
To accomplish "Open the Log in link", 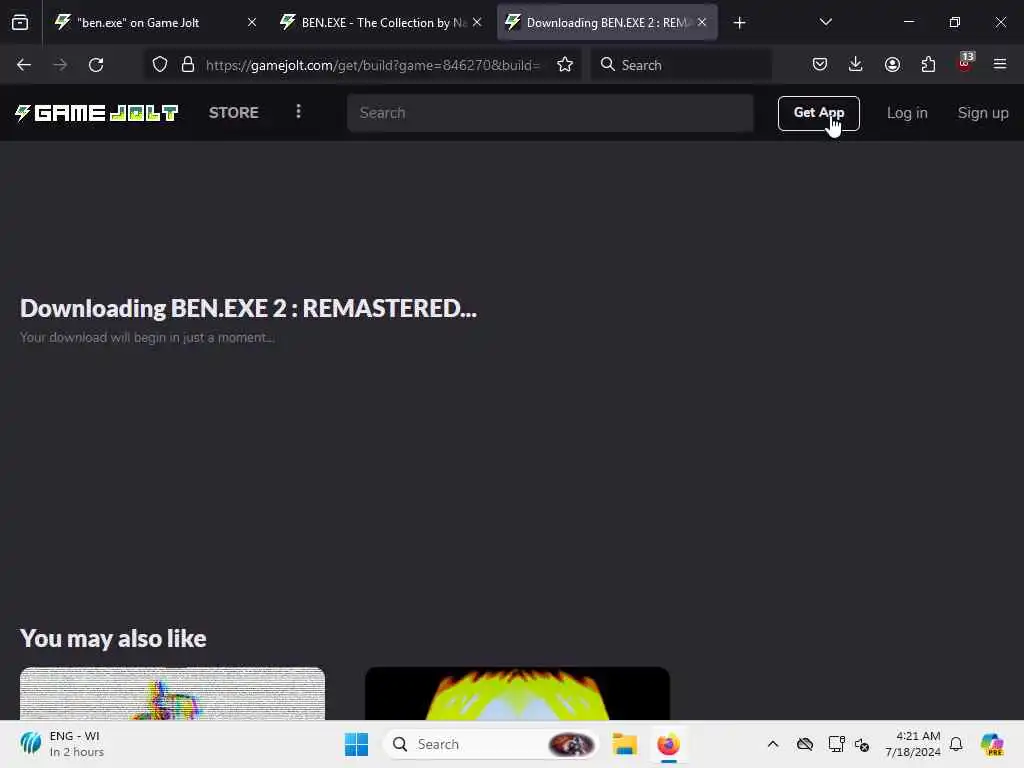I will [x=907, y=113].
